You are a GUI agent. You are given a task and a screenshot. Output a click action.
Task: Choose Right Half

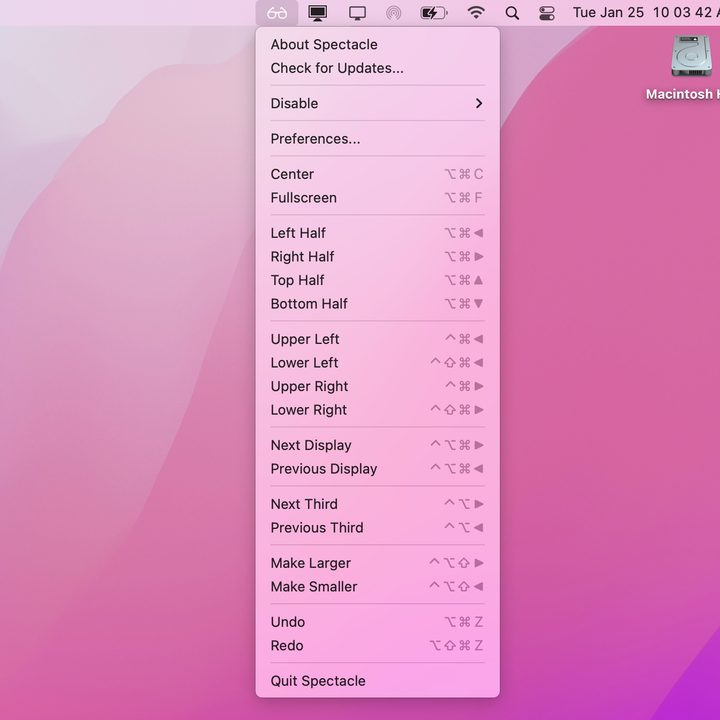(x=377, y=256)
